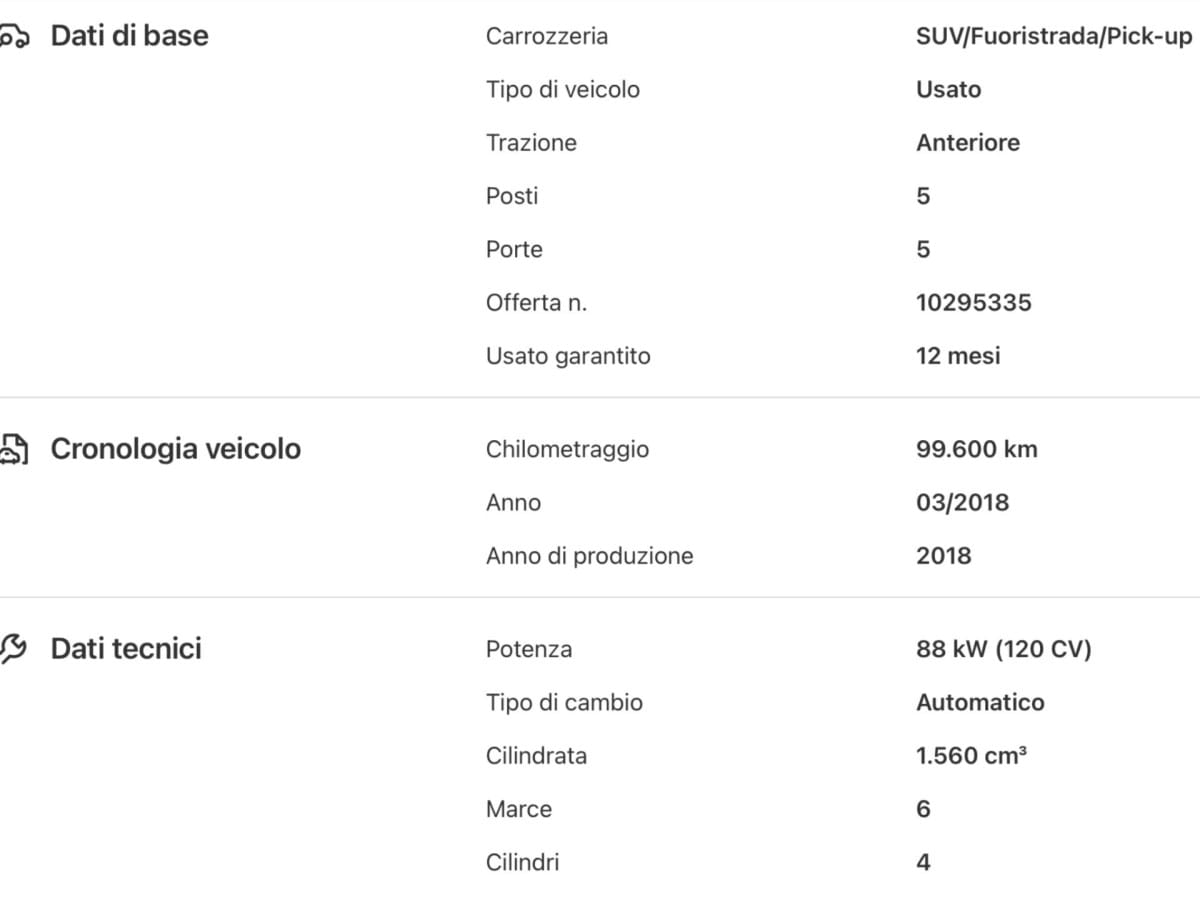1200x900 pixels.
Task: Select the Chilometraggio label
Action: 567,449
